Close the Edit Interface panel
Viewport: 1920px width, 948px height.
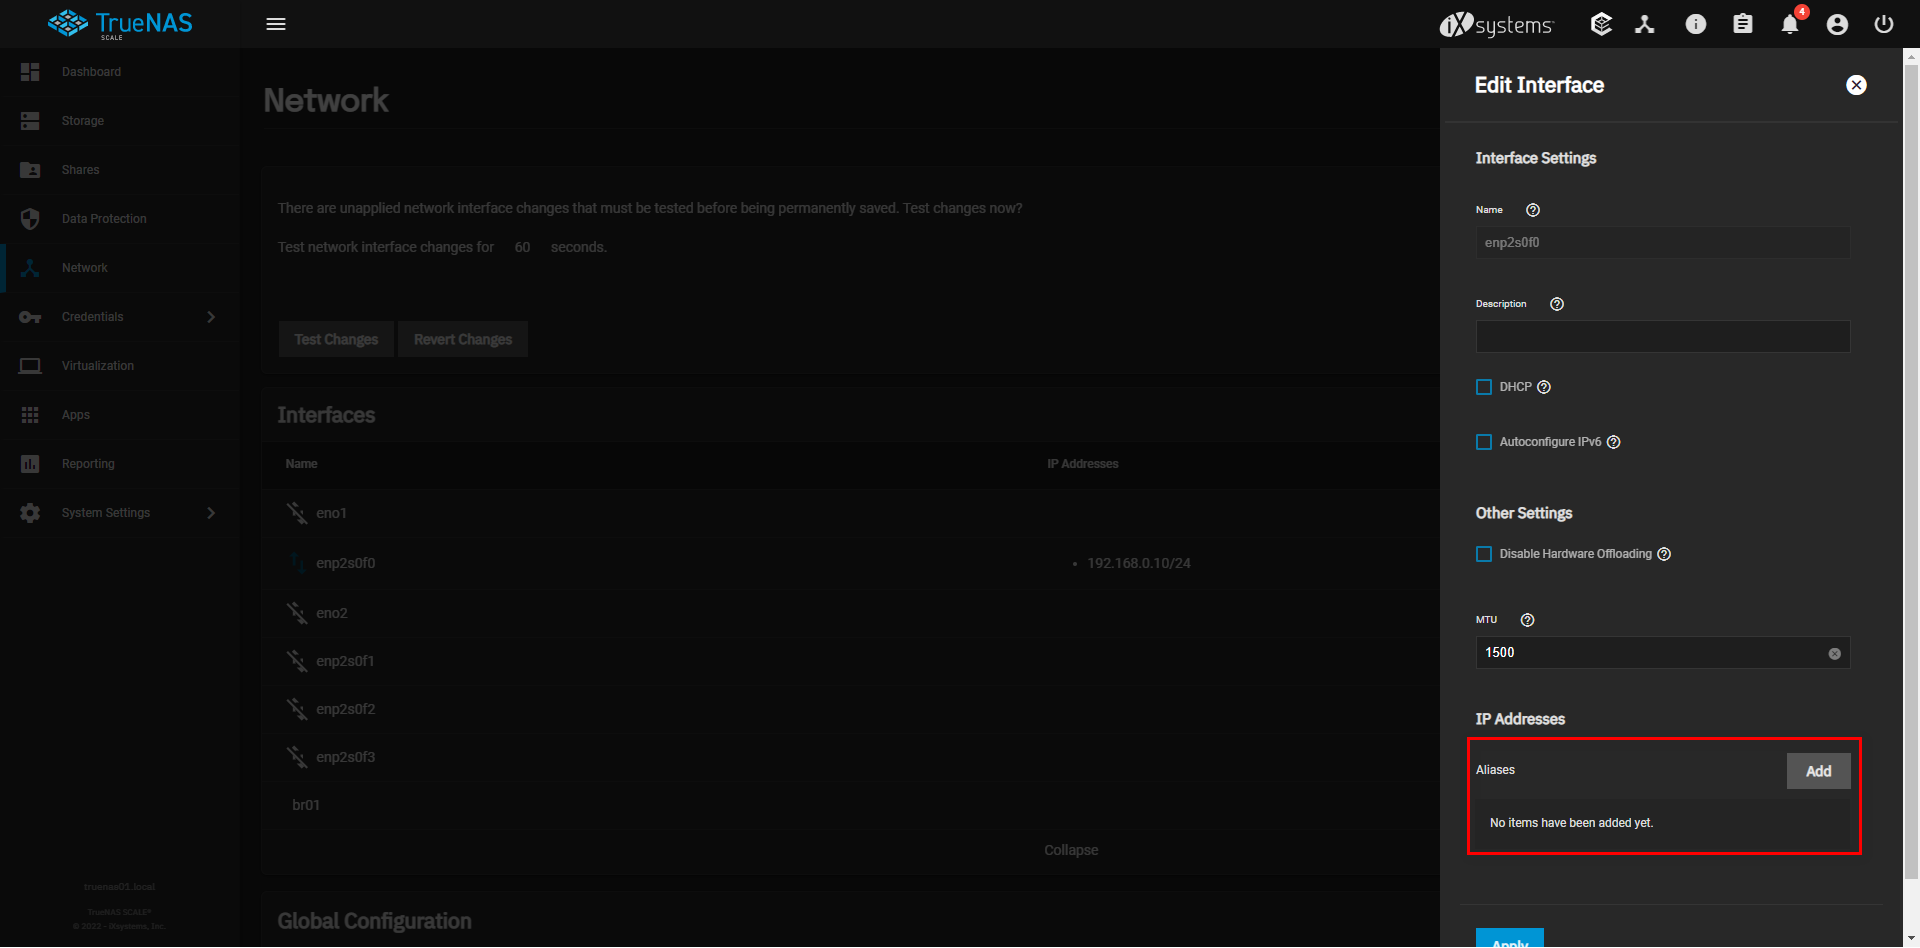pos(1856,85)
